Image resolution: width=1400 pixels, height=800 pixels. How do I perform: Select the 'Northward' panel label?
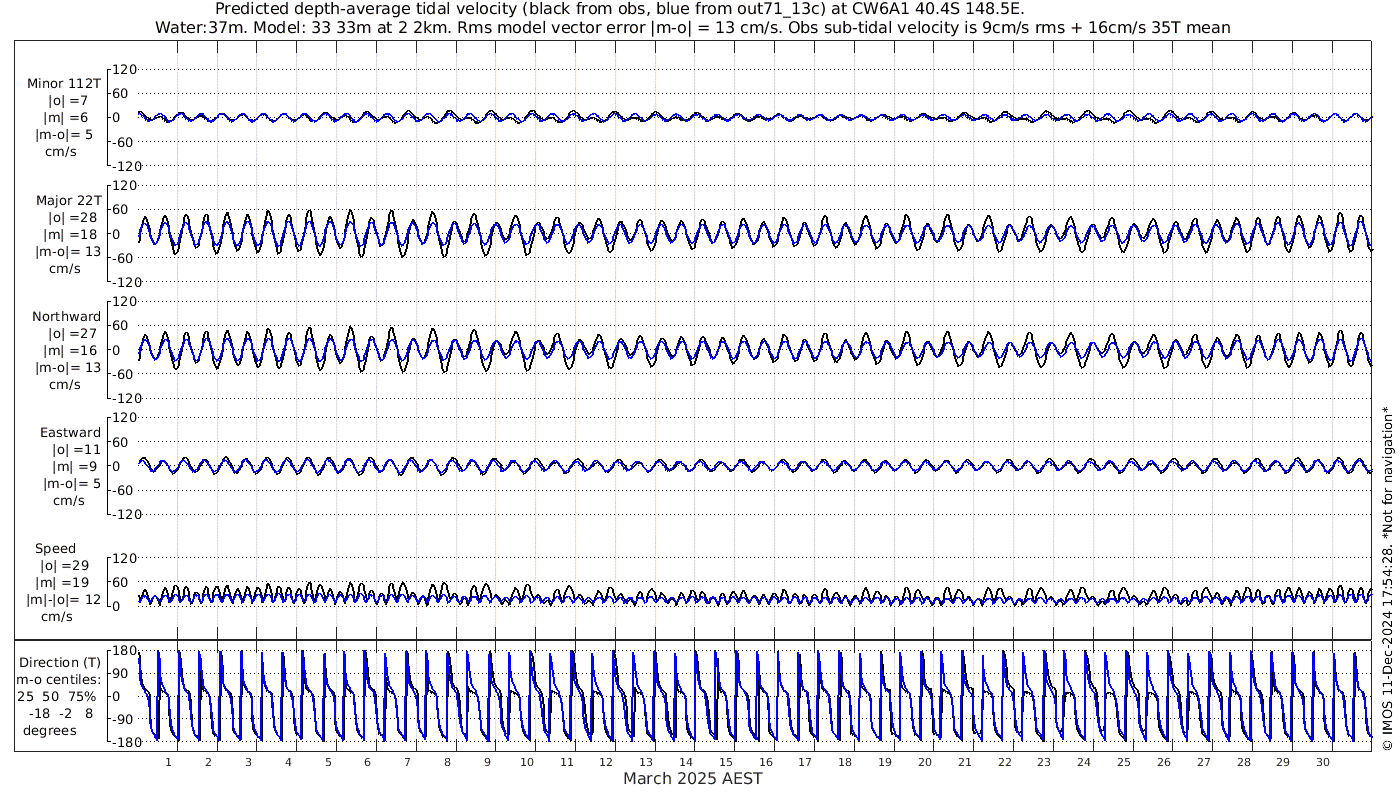click(x=66, y=317)
